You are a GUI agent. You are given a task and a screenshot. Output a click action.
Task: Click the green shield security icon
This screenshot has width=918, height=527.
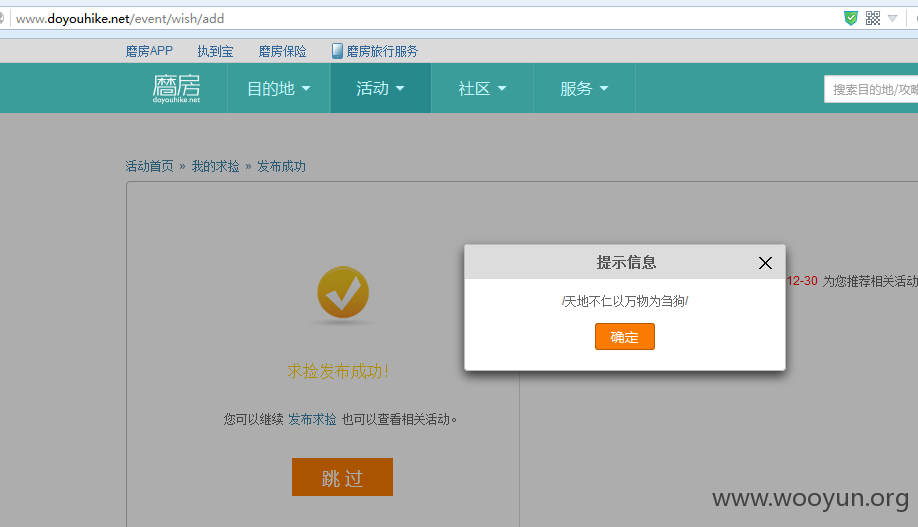point(851,18)
